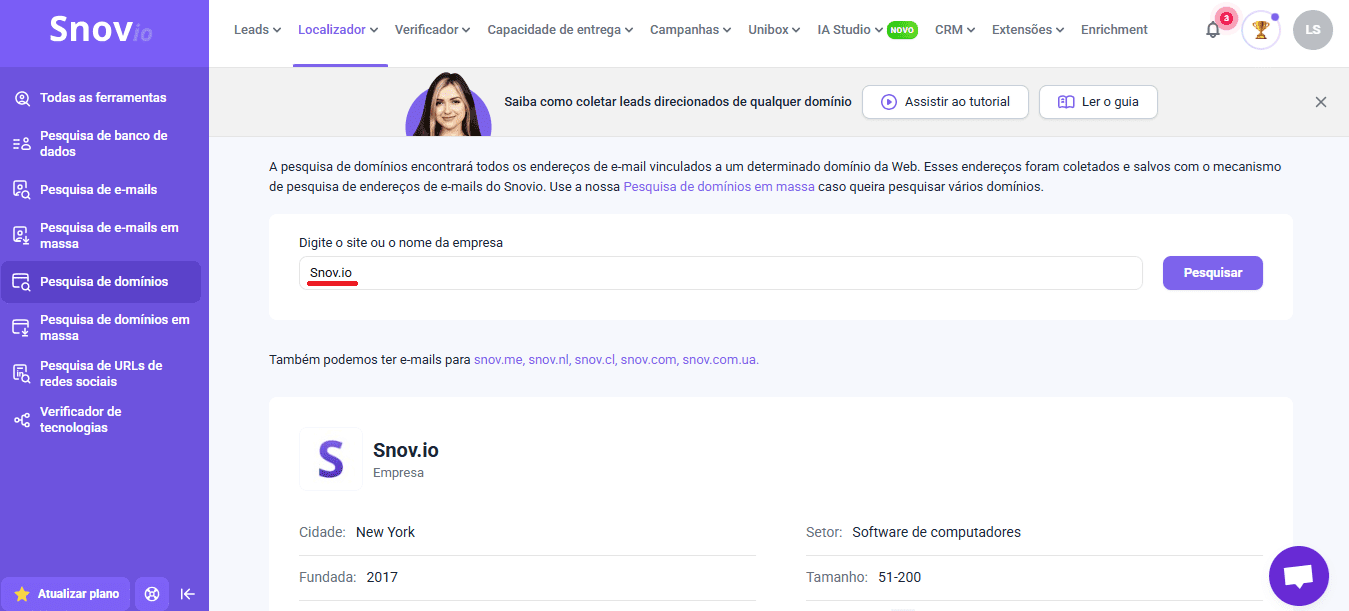Click Atualizar plano upgrade button

[x=67, y=594]
